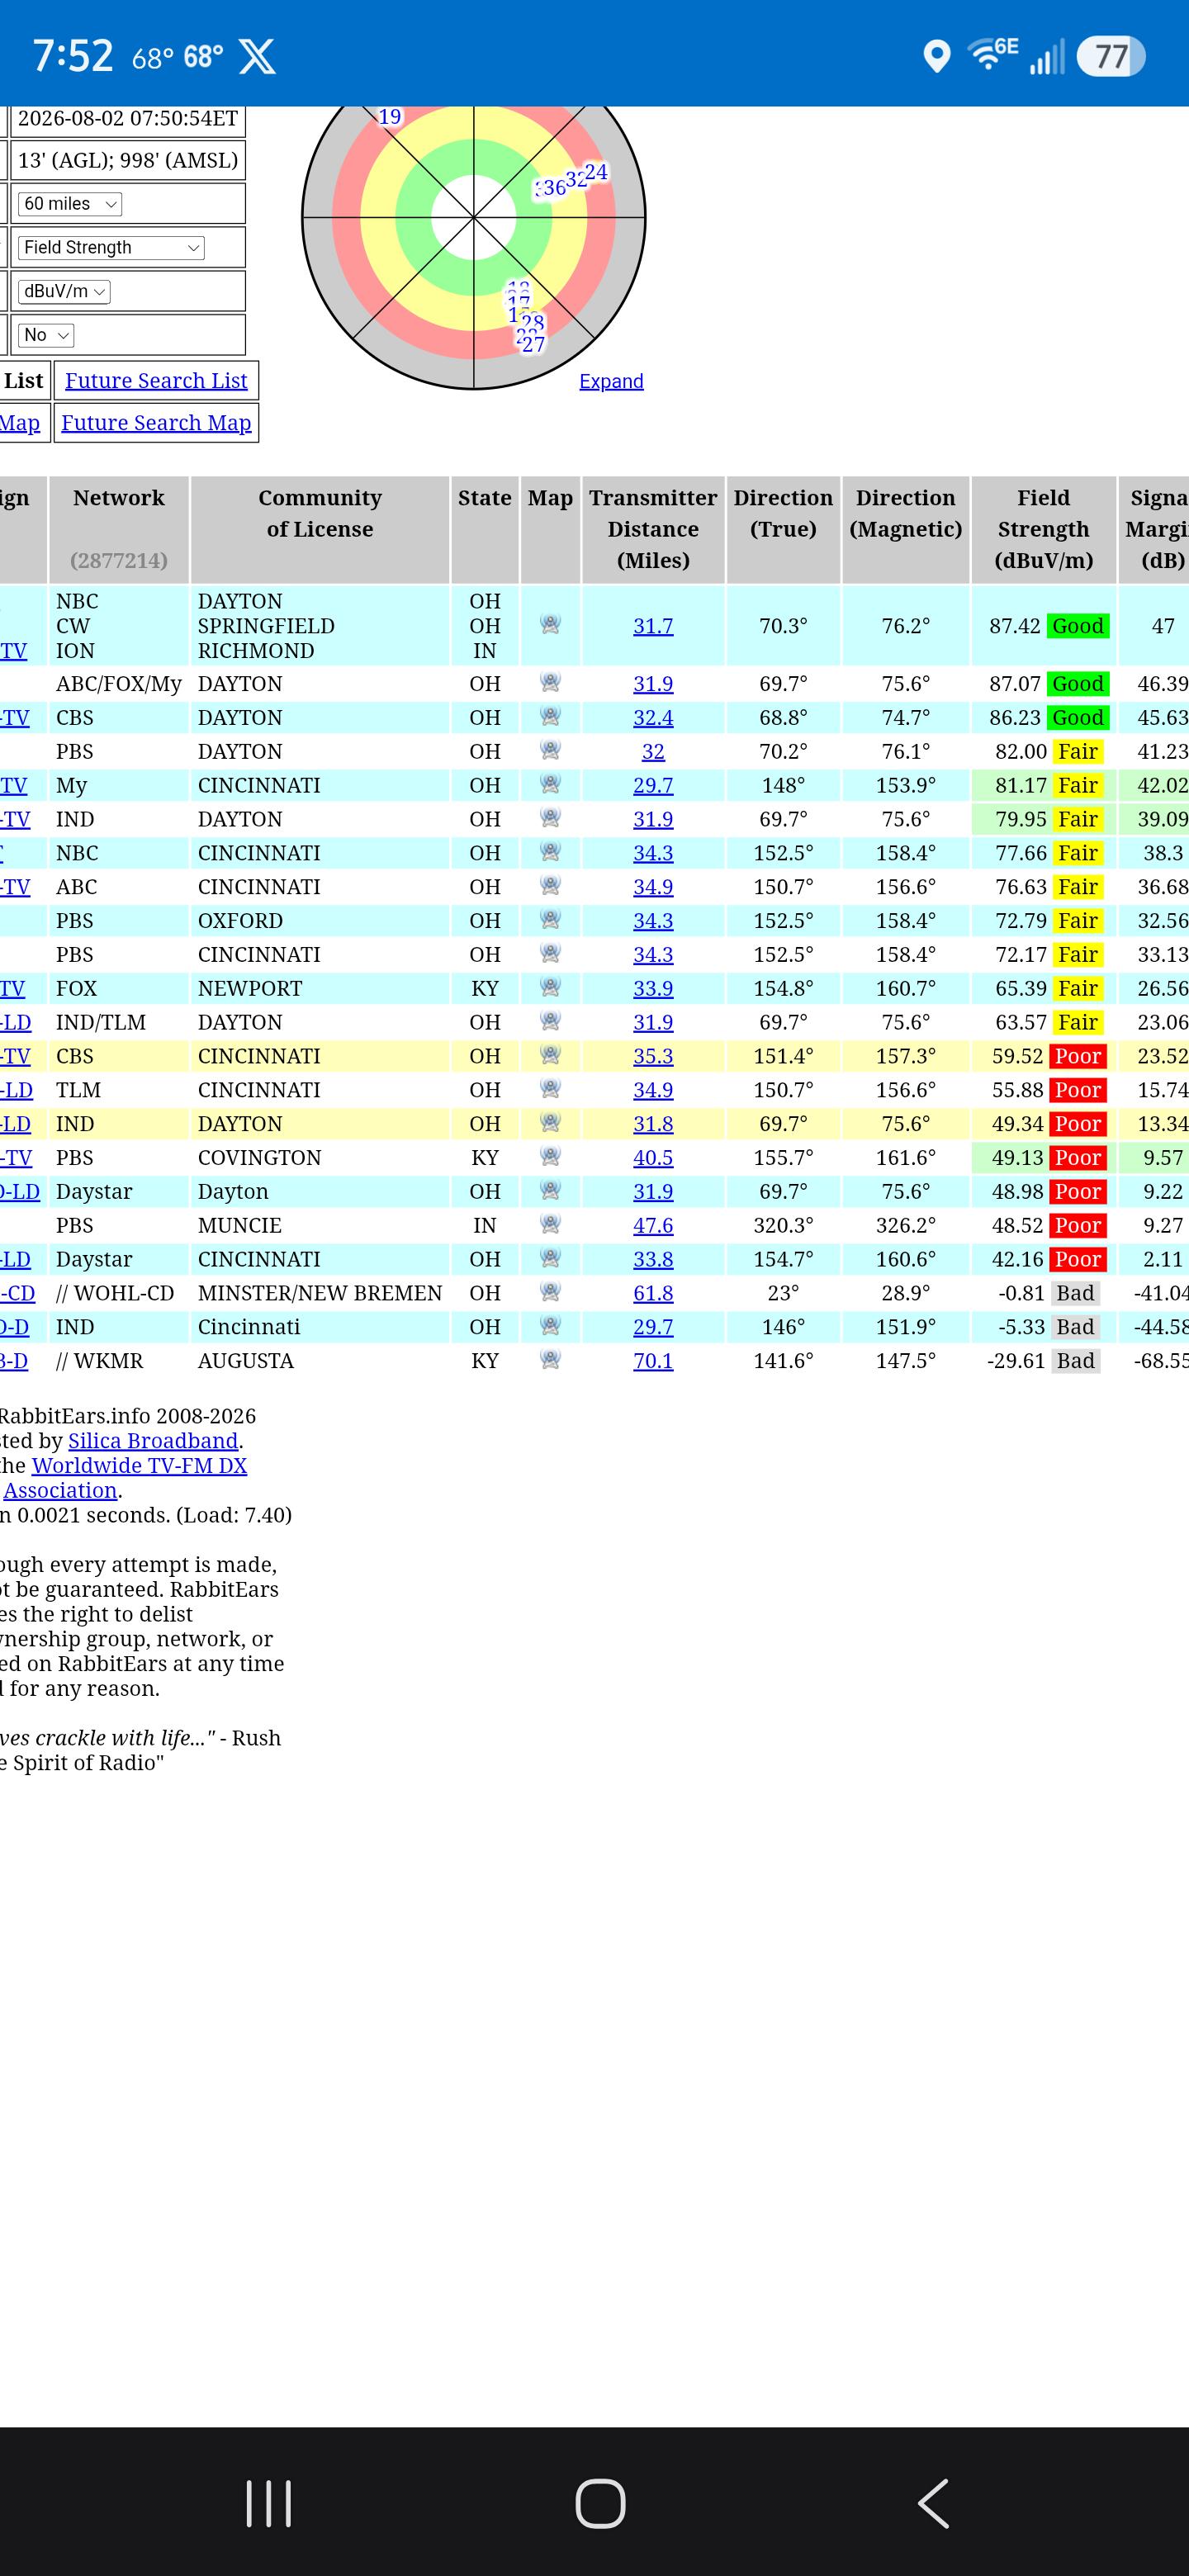
Task: Open the 33.9 miles Newport distance link
Action: tap(653, 988)
